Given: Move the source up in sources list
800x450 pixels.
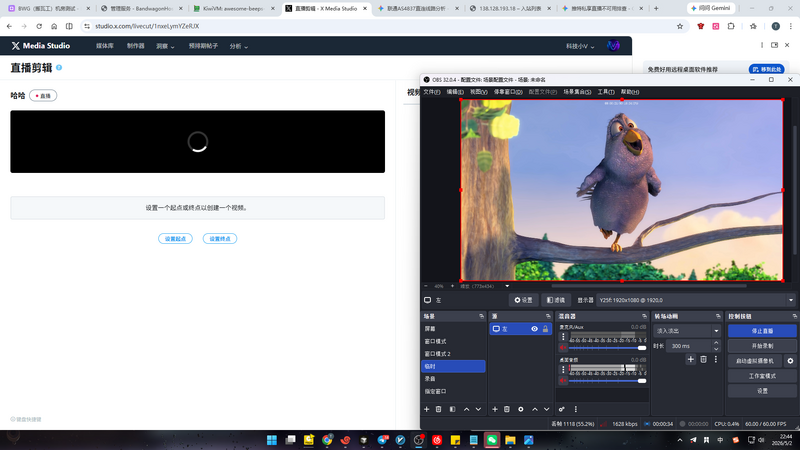Looking at the screenshot, I should click(x=535, y=409).
